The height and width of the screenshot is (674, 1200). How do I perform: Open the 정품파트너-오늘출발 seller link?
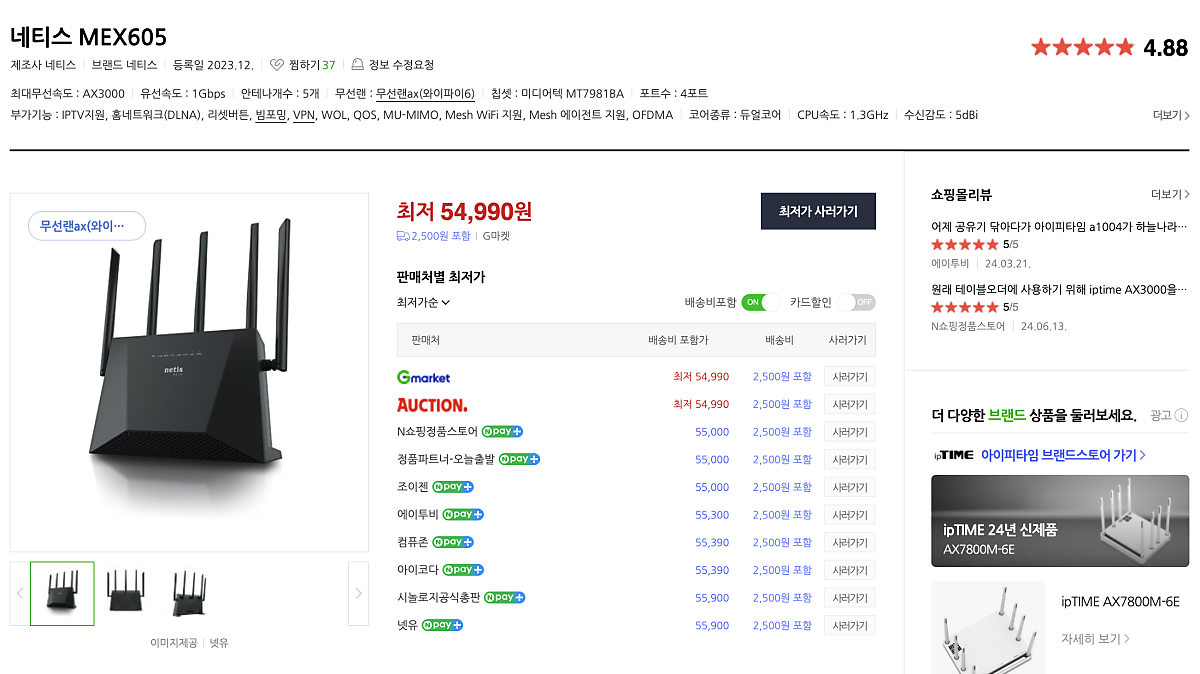point(446,459)
